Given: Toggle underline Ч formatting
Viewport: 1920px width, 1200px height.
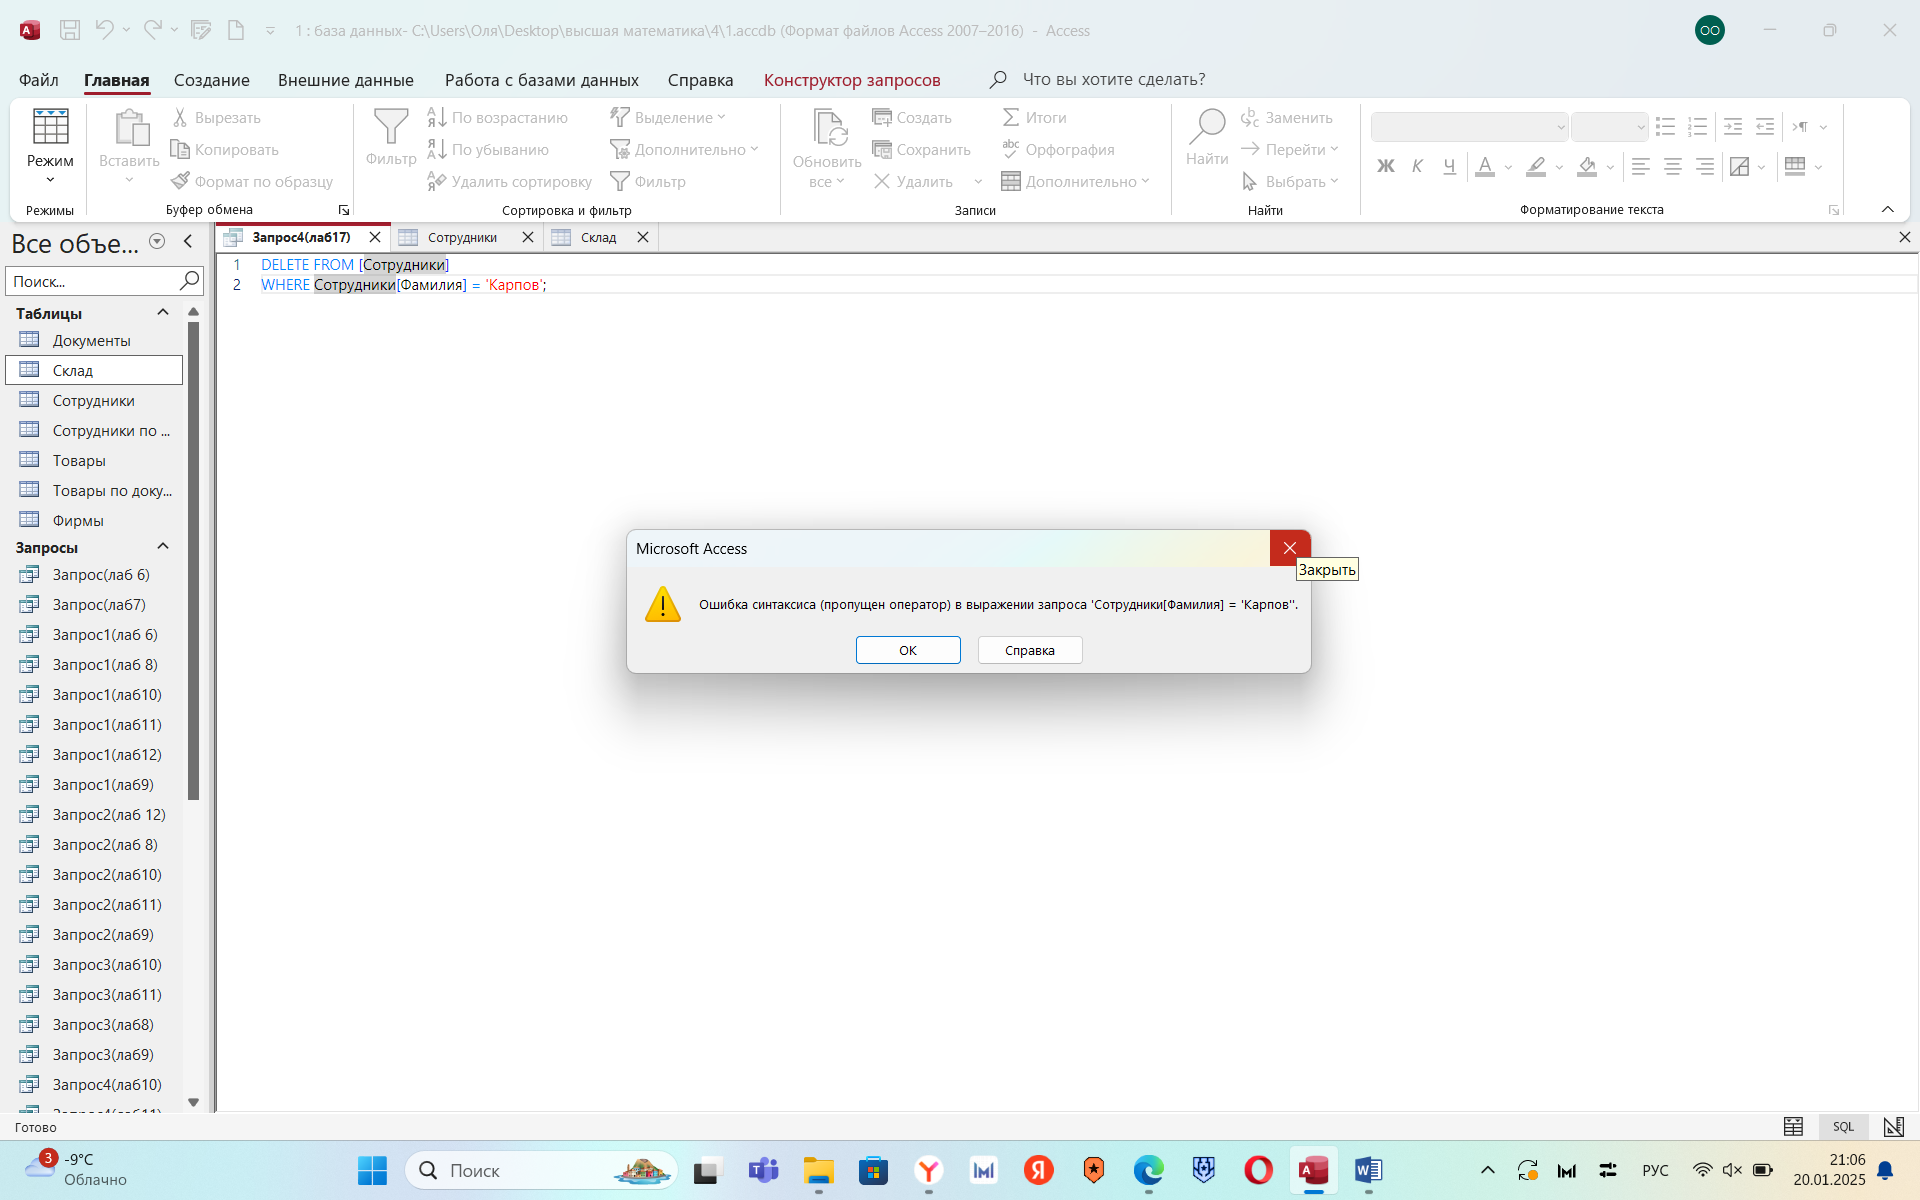Looking at the screenshot, I should click(x=1449, y=166).
